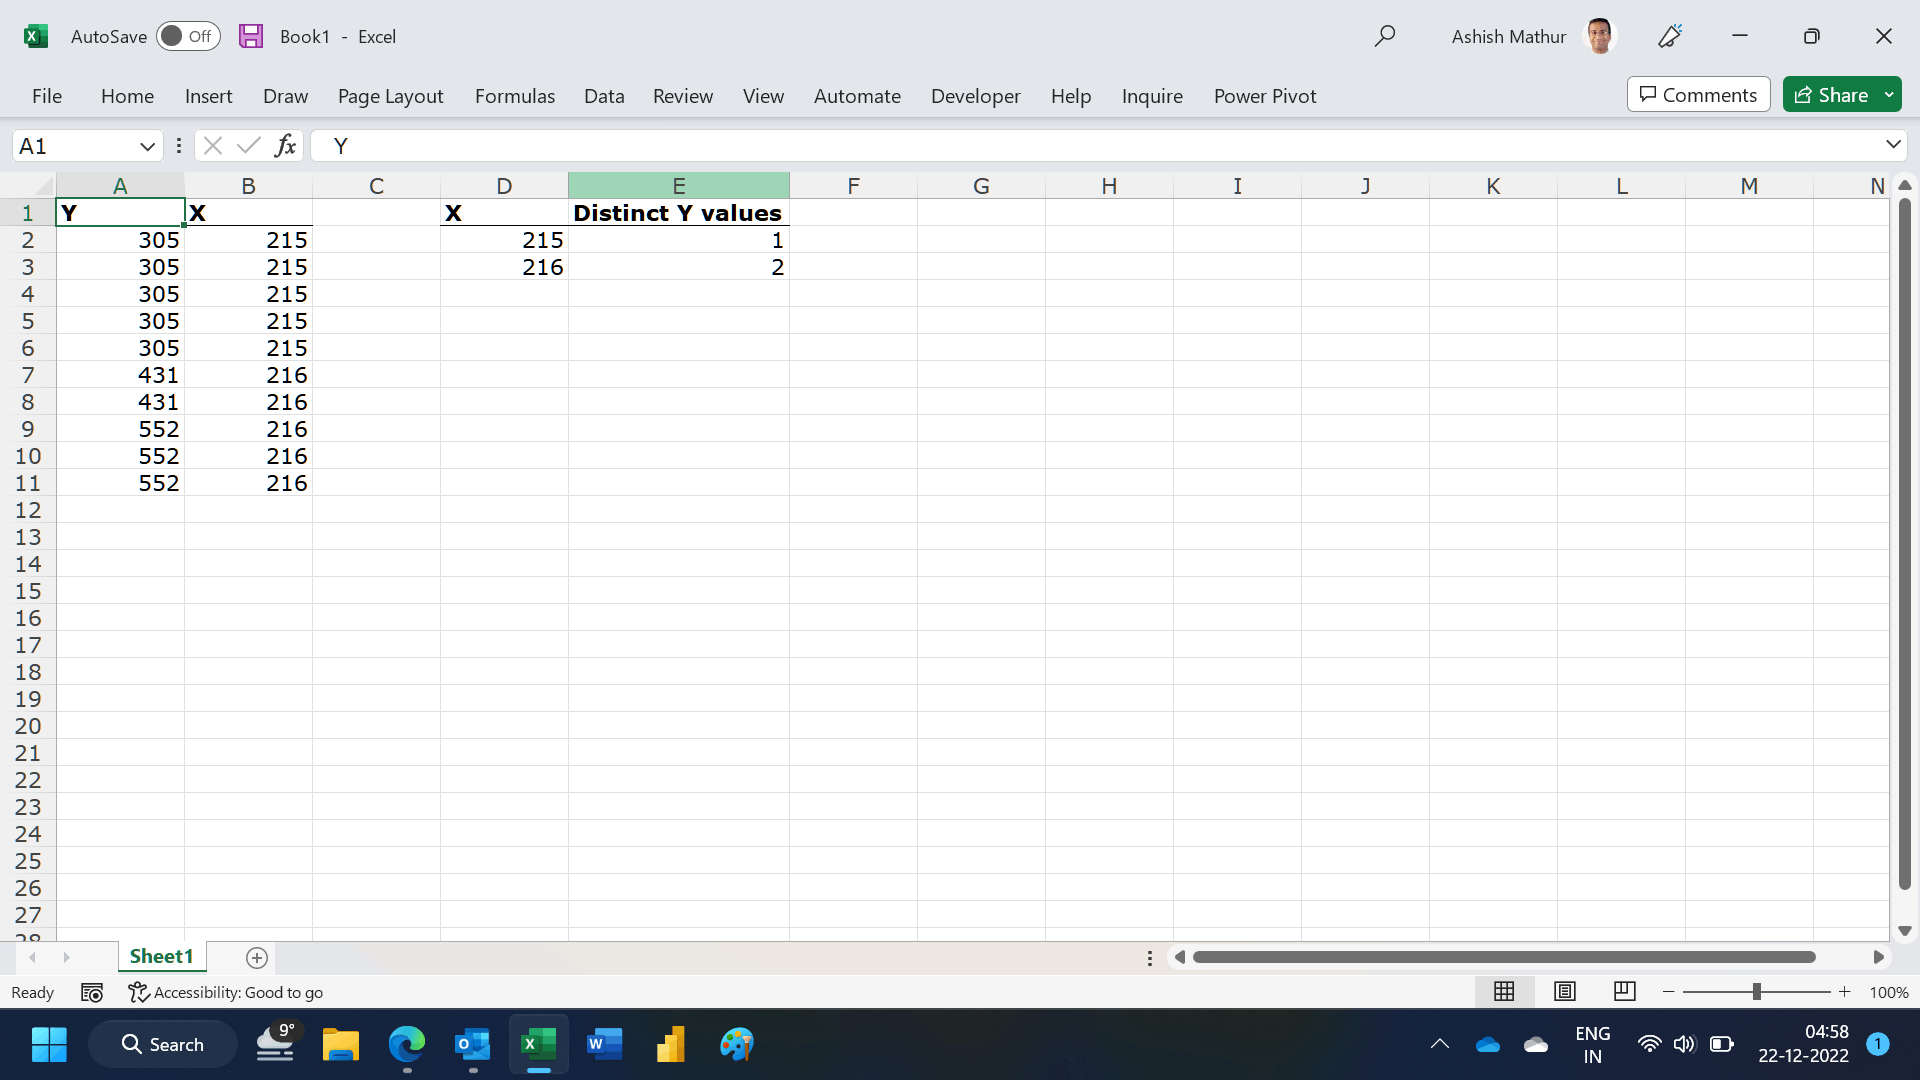Image resolution: width=1920 pixels, height=1080 pixels.
Task: Open Microsoft Edge from the taskbar
Action: click(x=407, y=1044)
